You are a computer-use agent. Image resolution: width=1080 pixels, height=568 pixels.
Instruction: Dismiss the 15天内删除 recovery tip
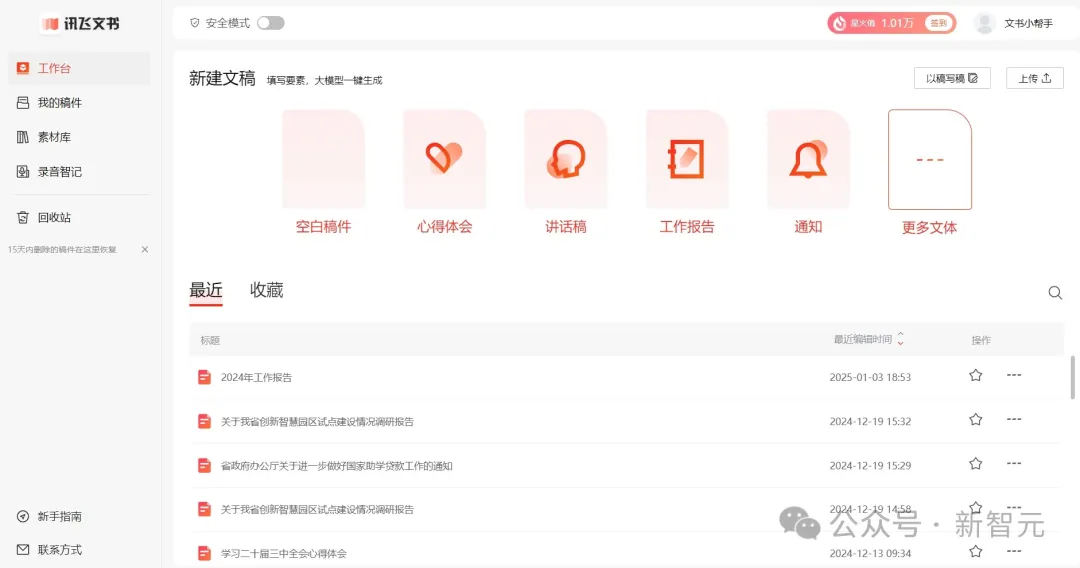pyautogui.click(x=145, y=249)
